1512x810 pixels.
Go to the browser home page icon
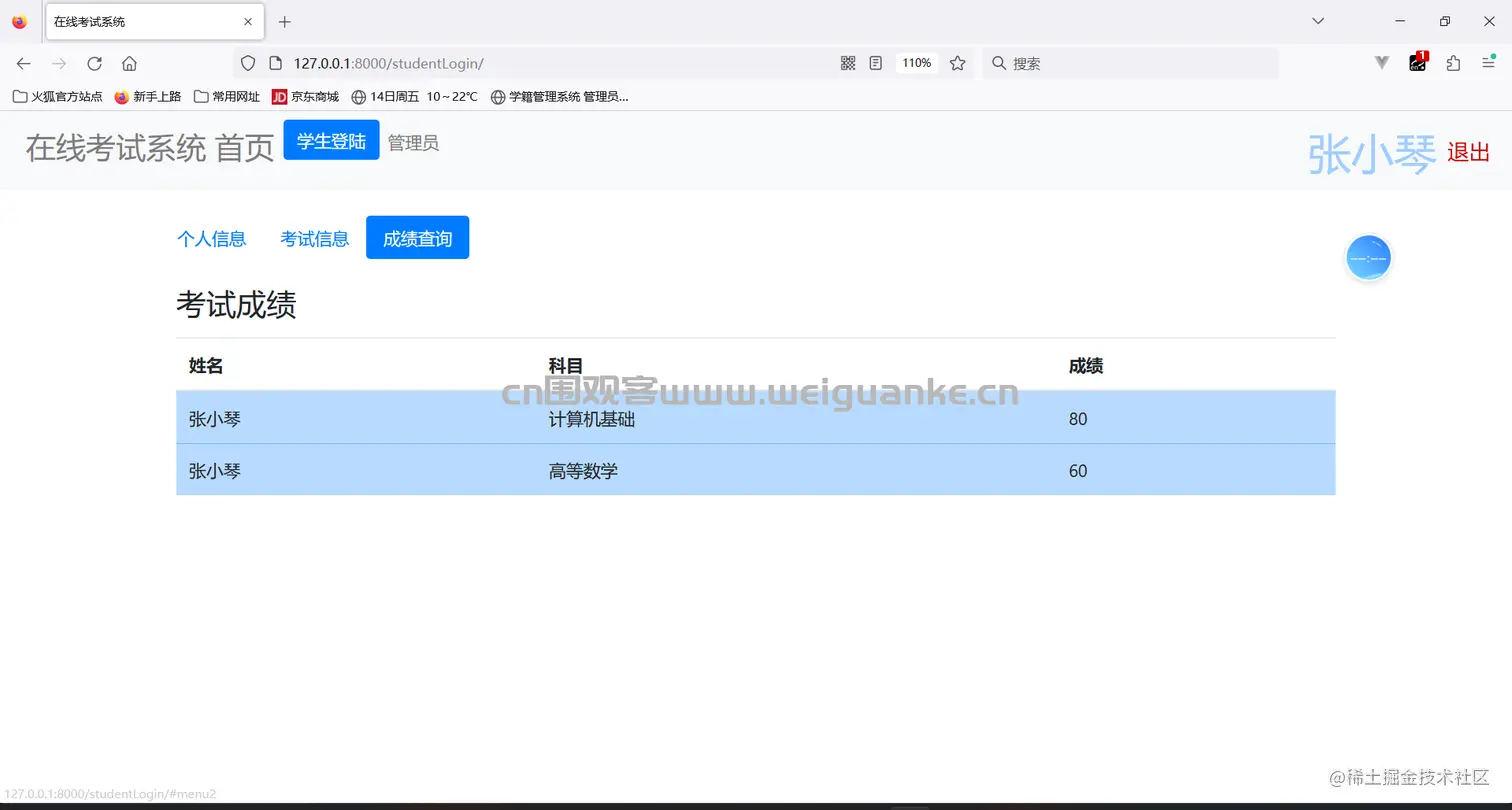[129, 63]
